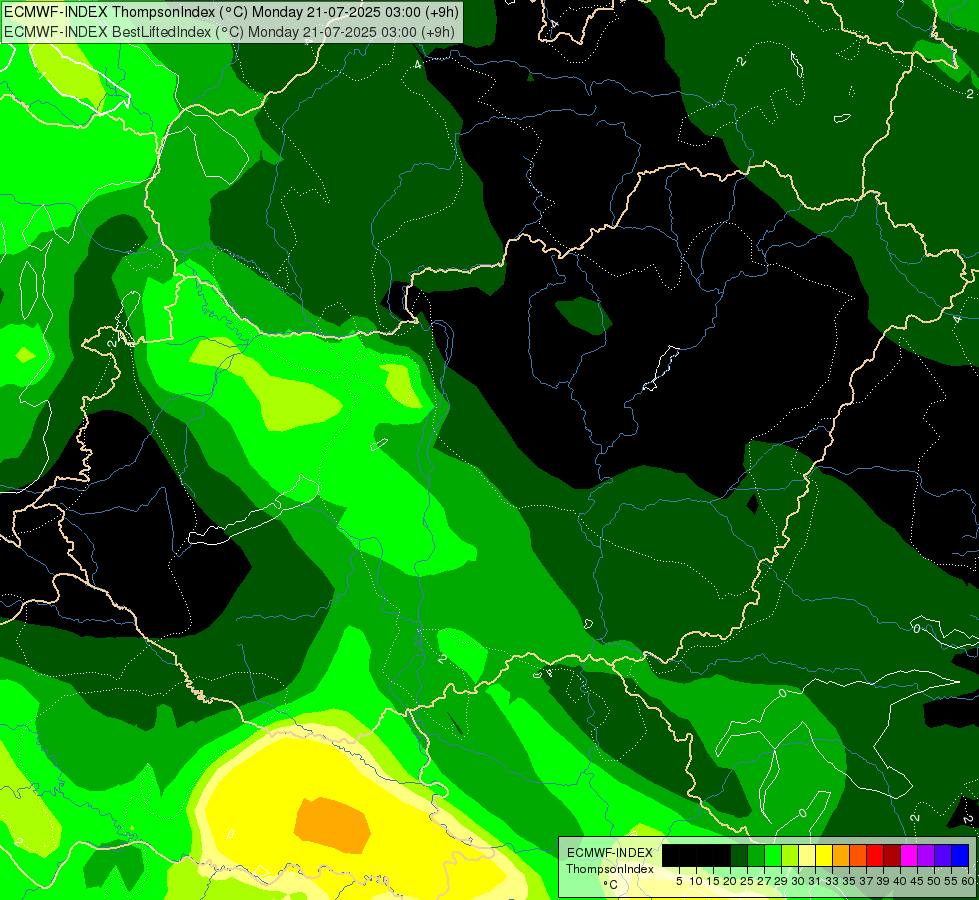
Task: Click legend tick value 25
Action: point(747,881)
